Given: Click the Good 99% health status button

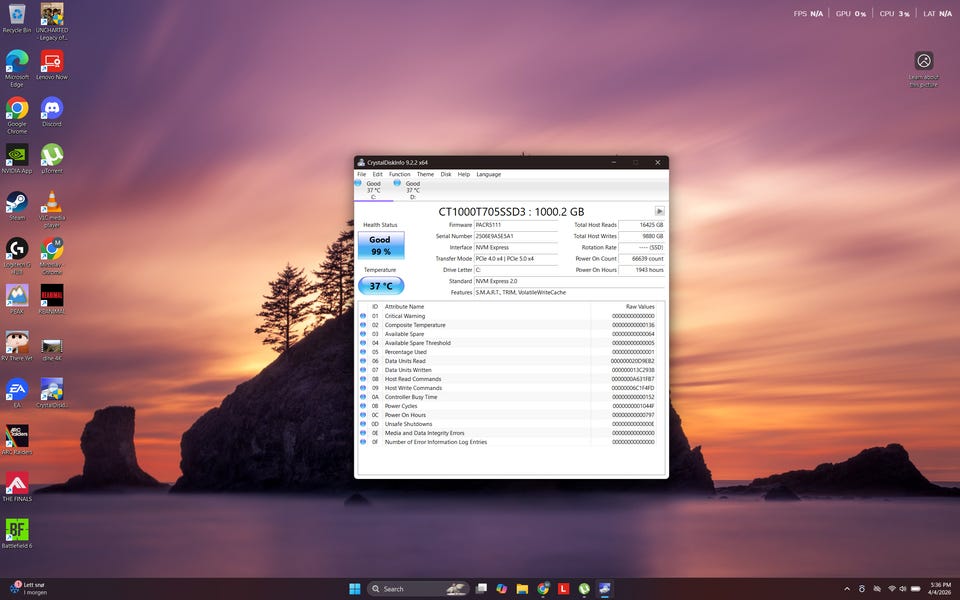Looking at the screenshot, I should coord(380,245).
